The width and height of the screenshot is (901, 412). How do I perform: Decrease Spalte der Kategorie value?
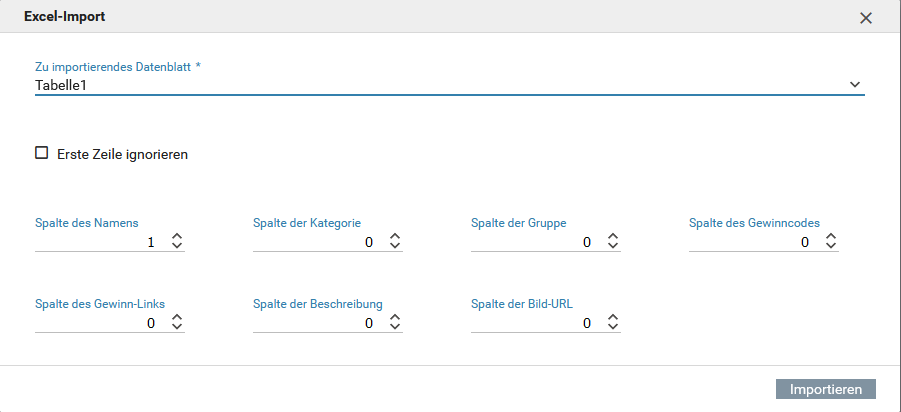[x=395, y=246]
